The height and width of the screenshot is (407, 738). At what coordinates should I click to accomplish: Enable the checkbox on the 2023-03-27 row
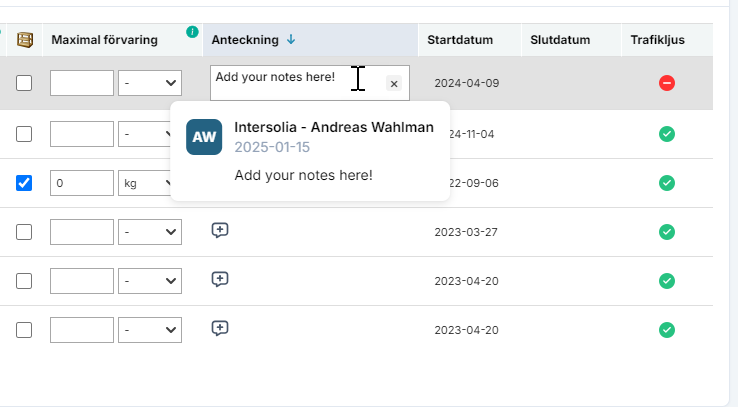(24, 232)
